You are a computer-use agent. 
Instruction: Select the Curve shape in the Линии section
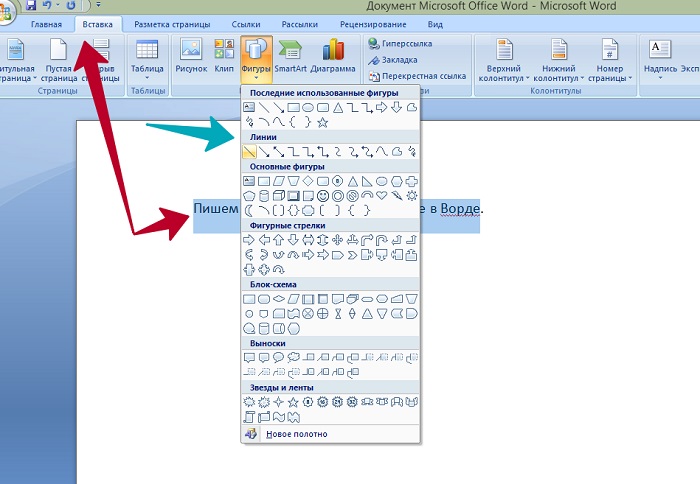(x=382, y=152)
